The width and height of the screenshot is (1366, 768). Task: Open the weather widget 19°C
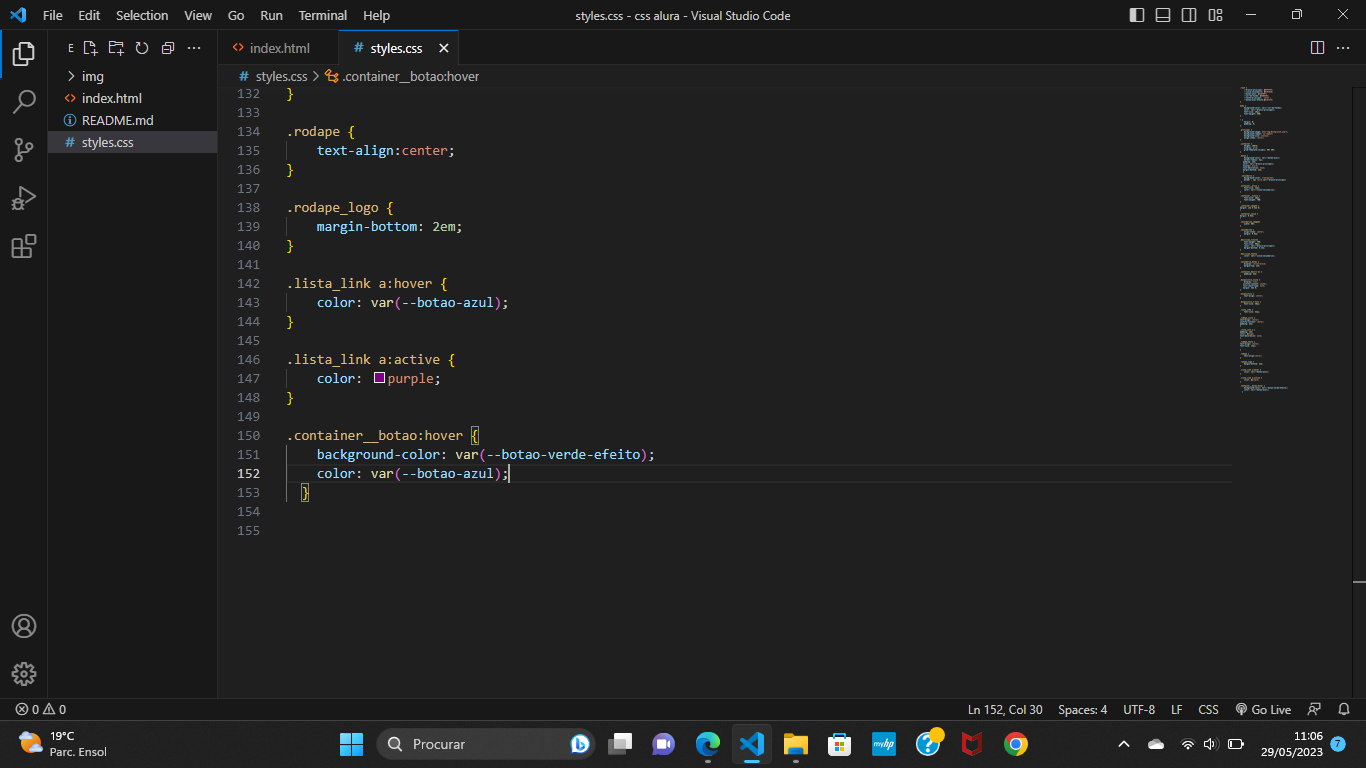[63, 744]
